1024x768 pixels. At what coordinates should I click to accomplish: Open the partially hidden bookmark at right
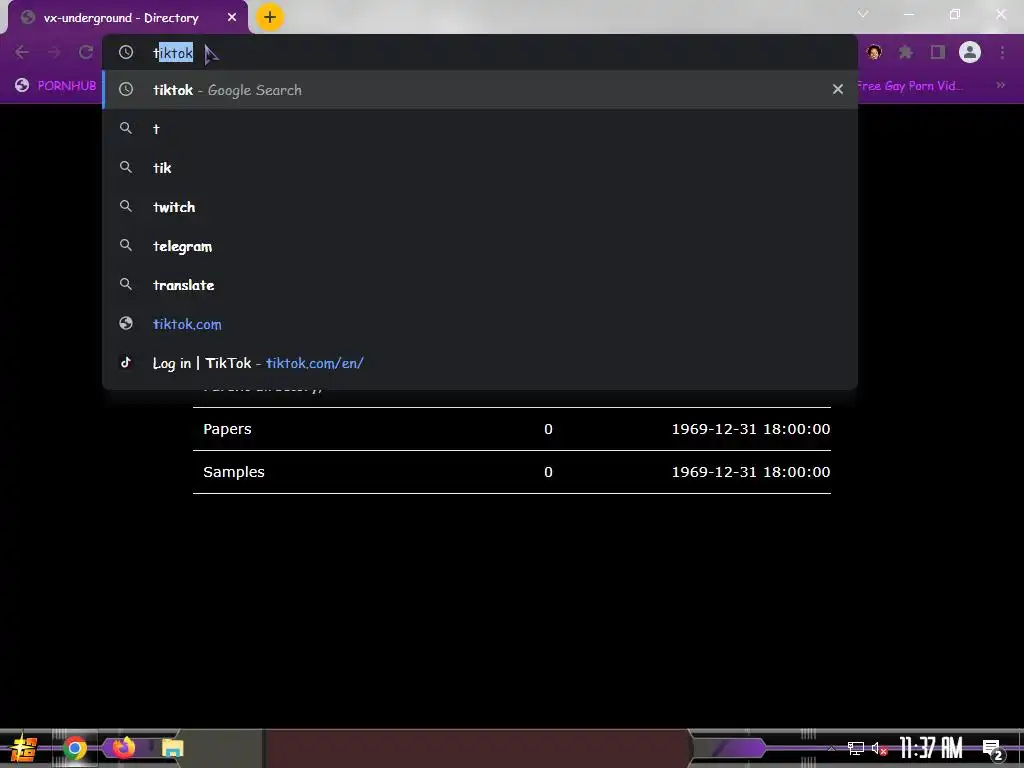click(910, 86)
